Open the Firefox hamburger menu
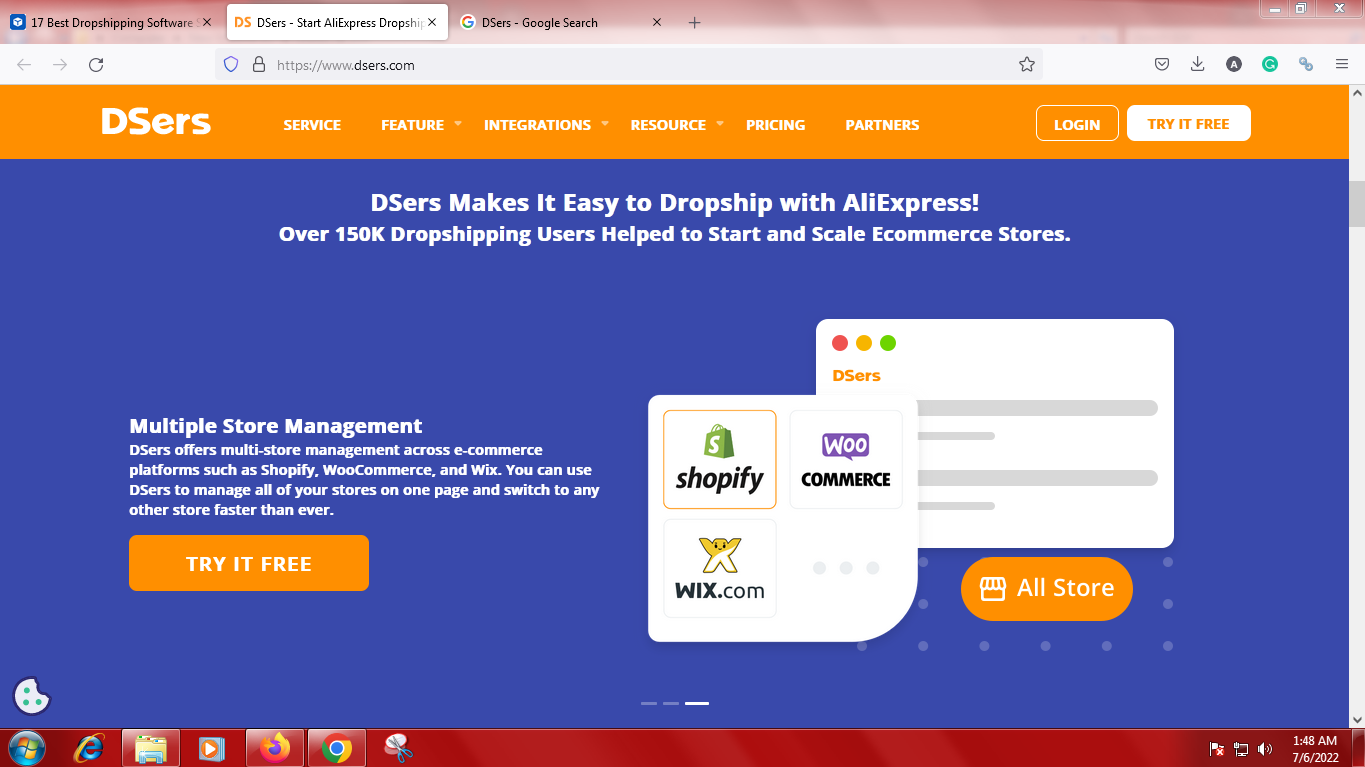This screenshot has width=1365, height=767. click(1342, 64)
